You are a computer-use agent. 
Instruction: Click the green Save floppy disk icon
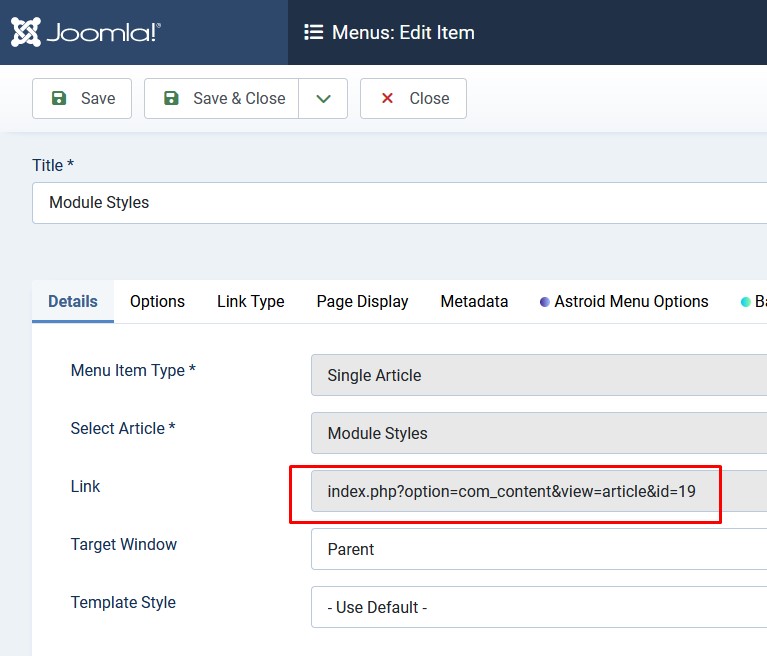tap(59, 98)
